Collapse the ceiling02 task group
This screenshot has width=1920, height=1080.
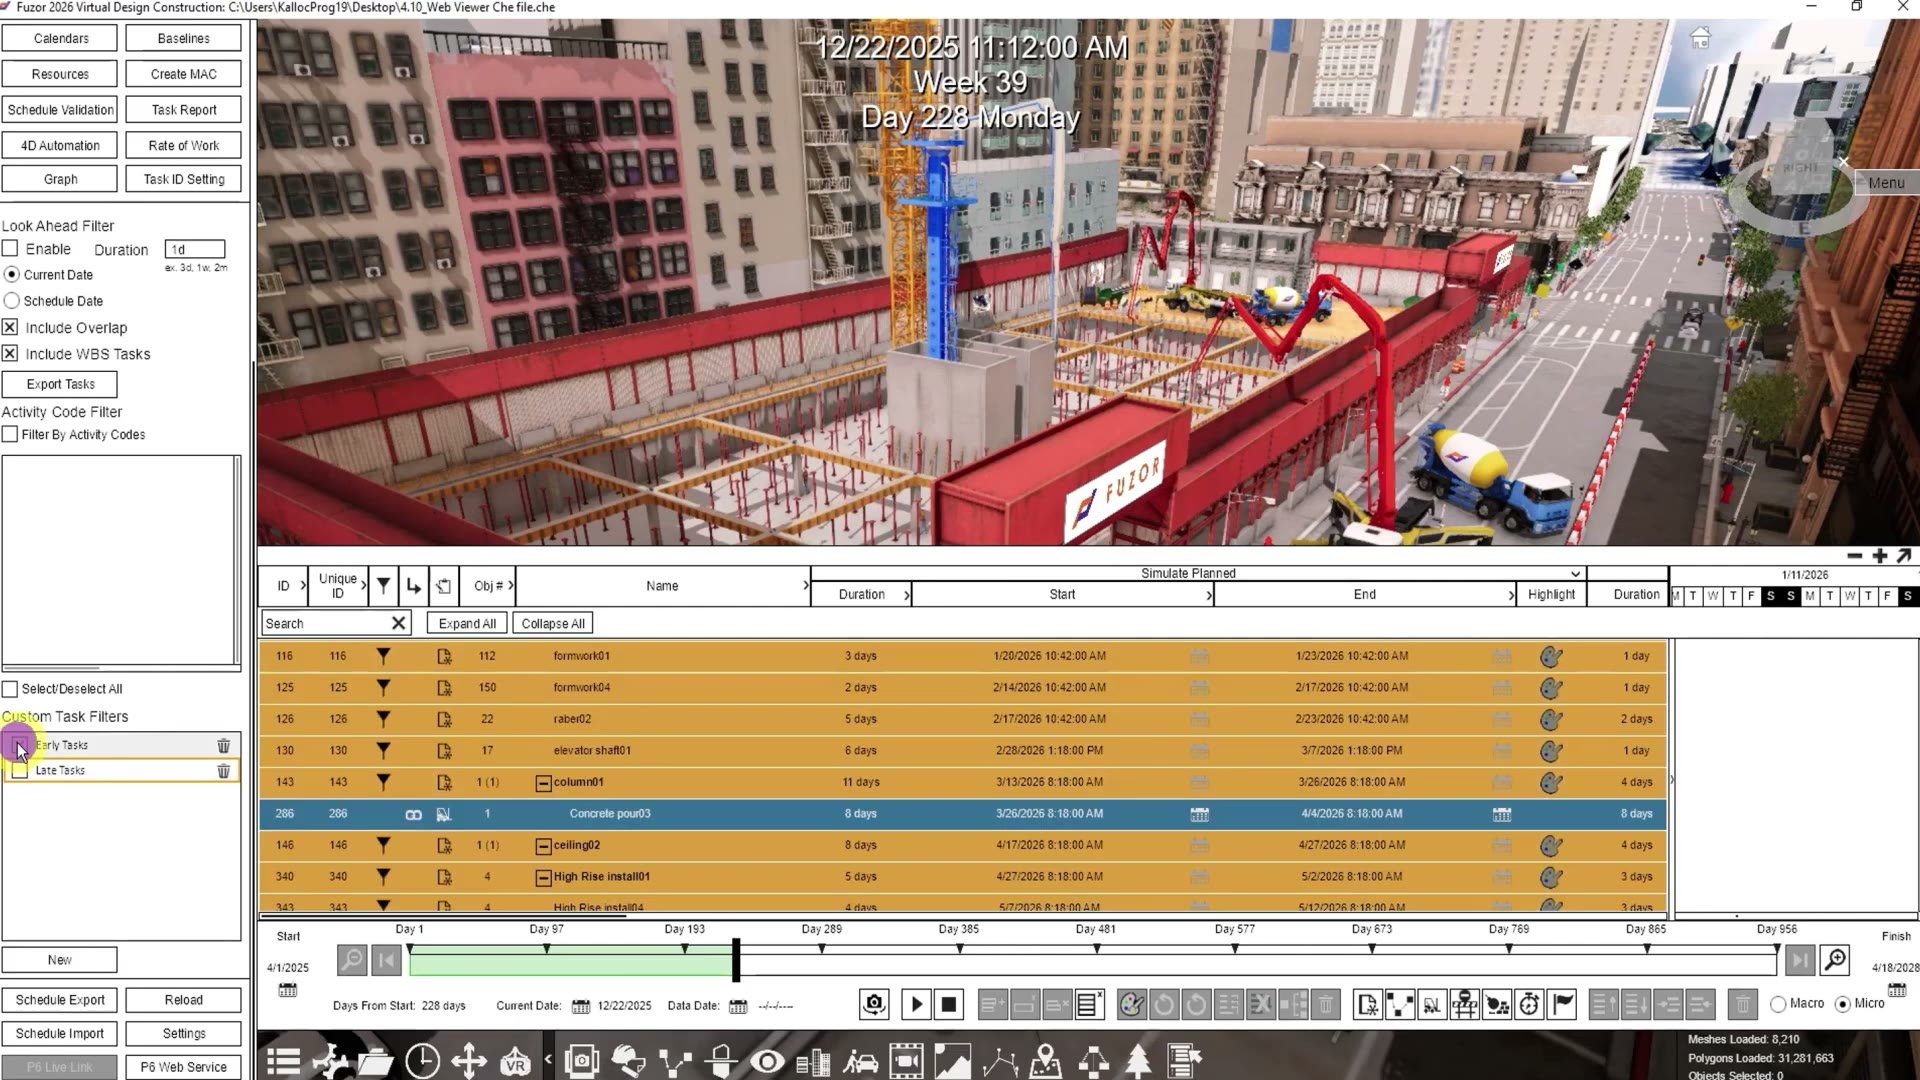pos(543,846)
